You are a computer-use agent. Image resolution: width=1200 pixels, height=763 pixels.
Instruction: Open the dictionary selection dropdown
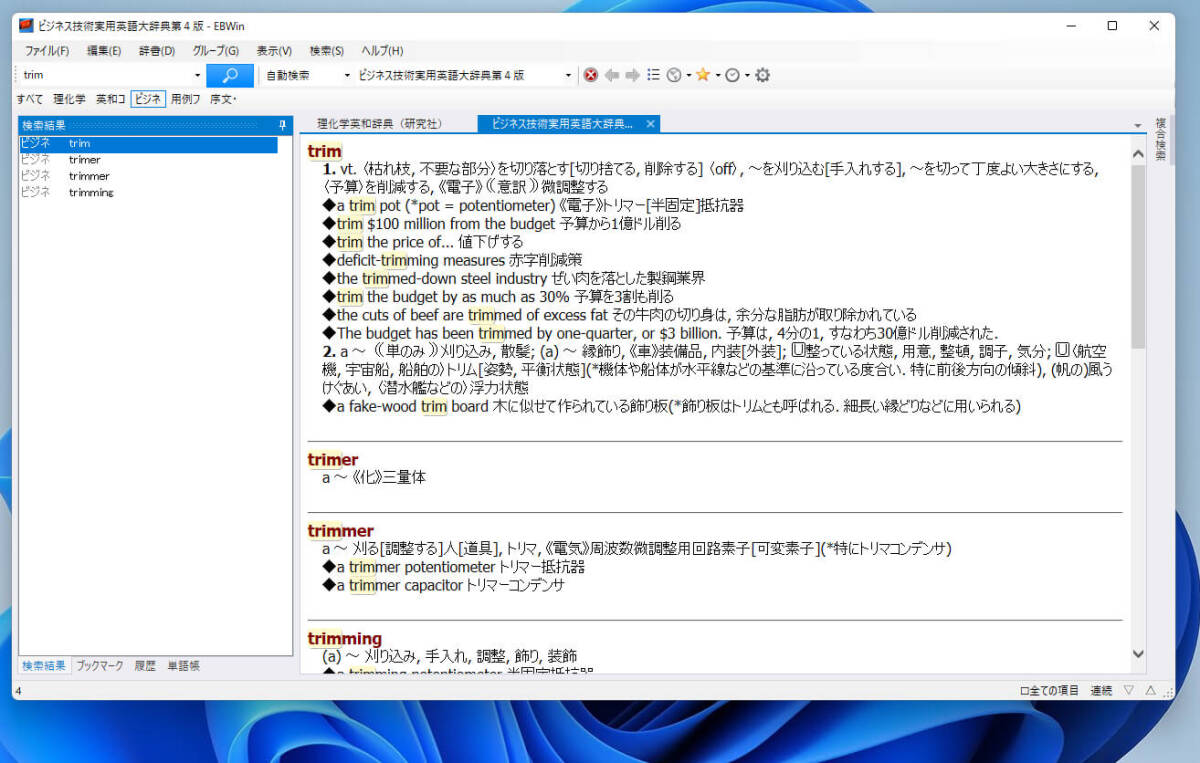tap(569, 75)
